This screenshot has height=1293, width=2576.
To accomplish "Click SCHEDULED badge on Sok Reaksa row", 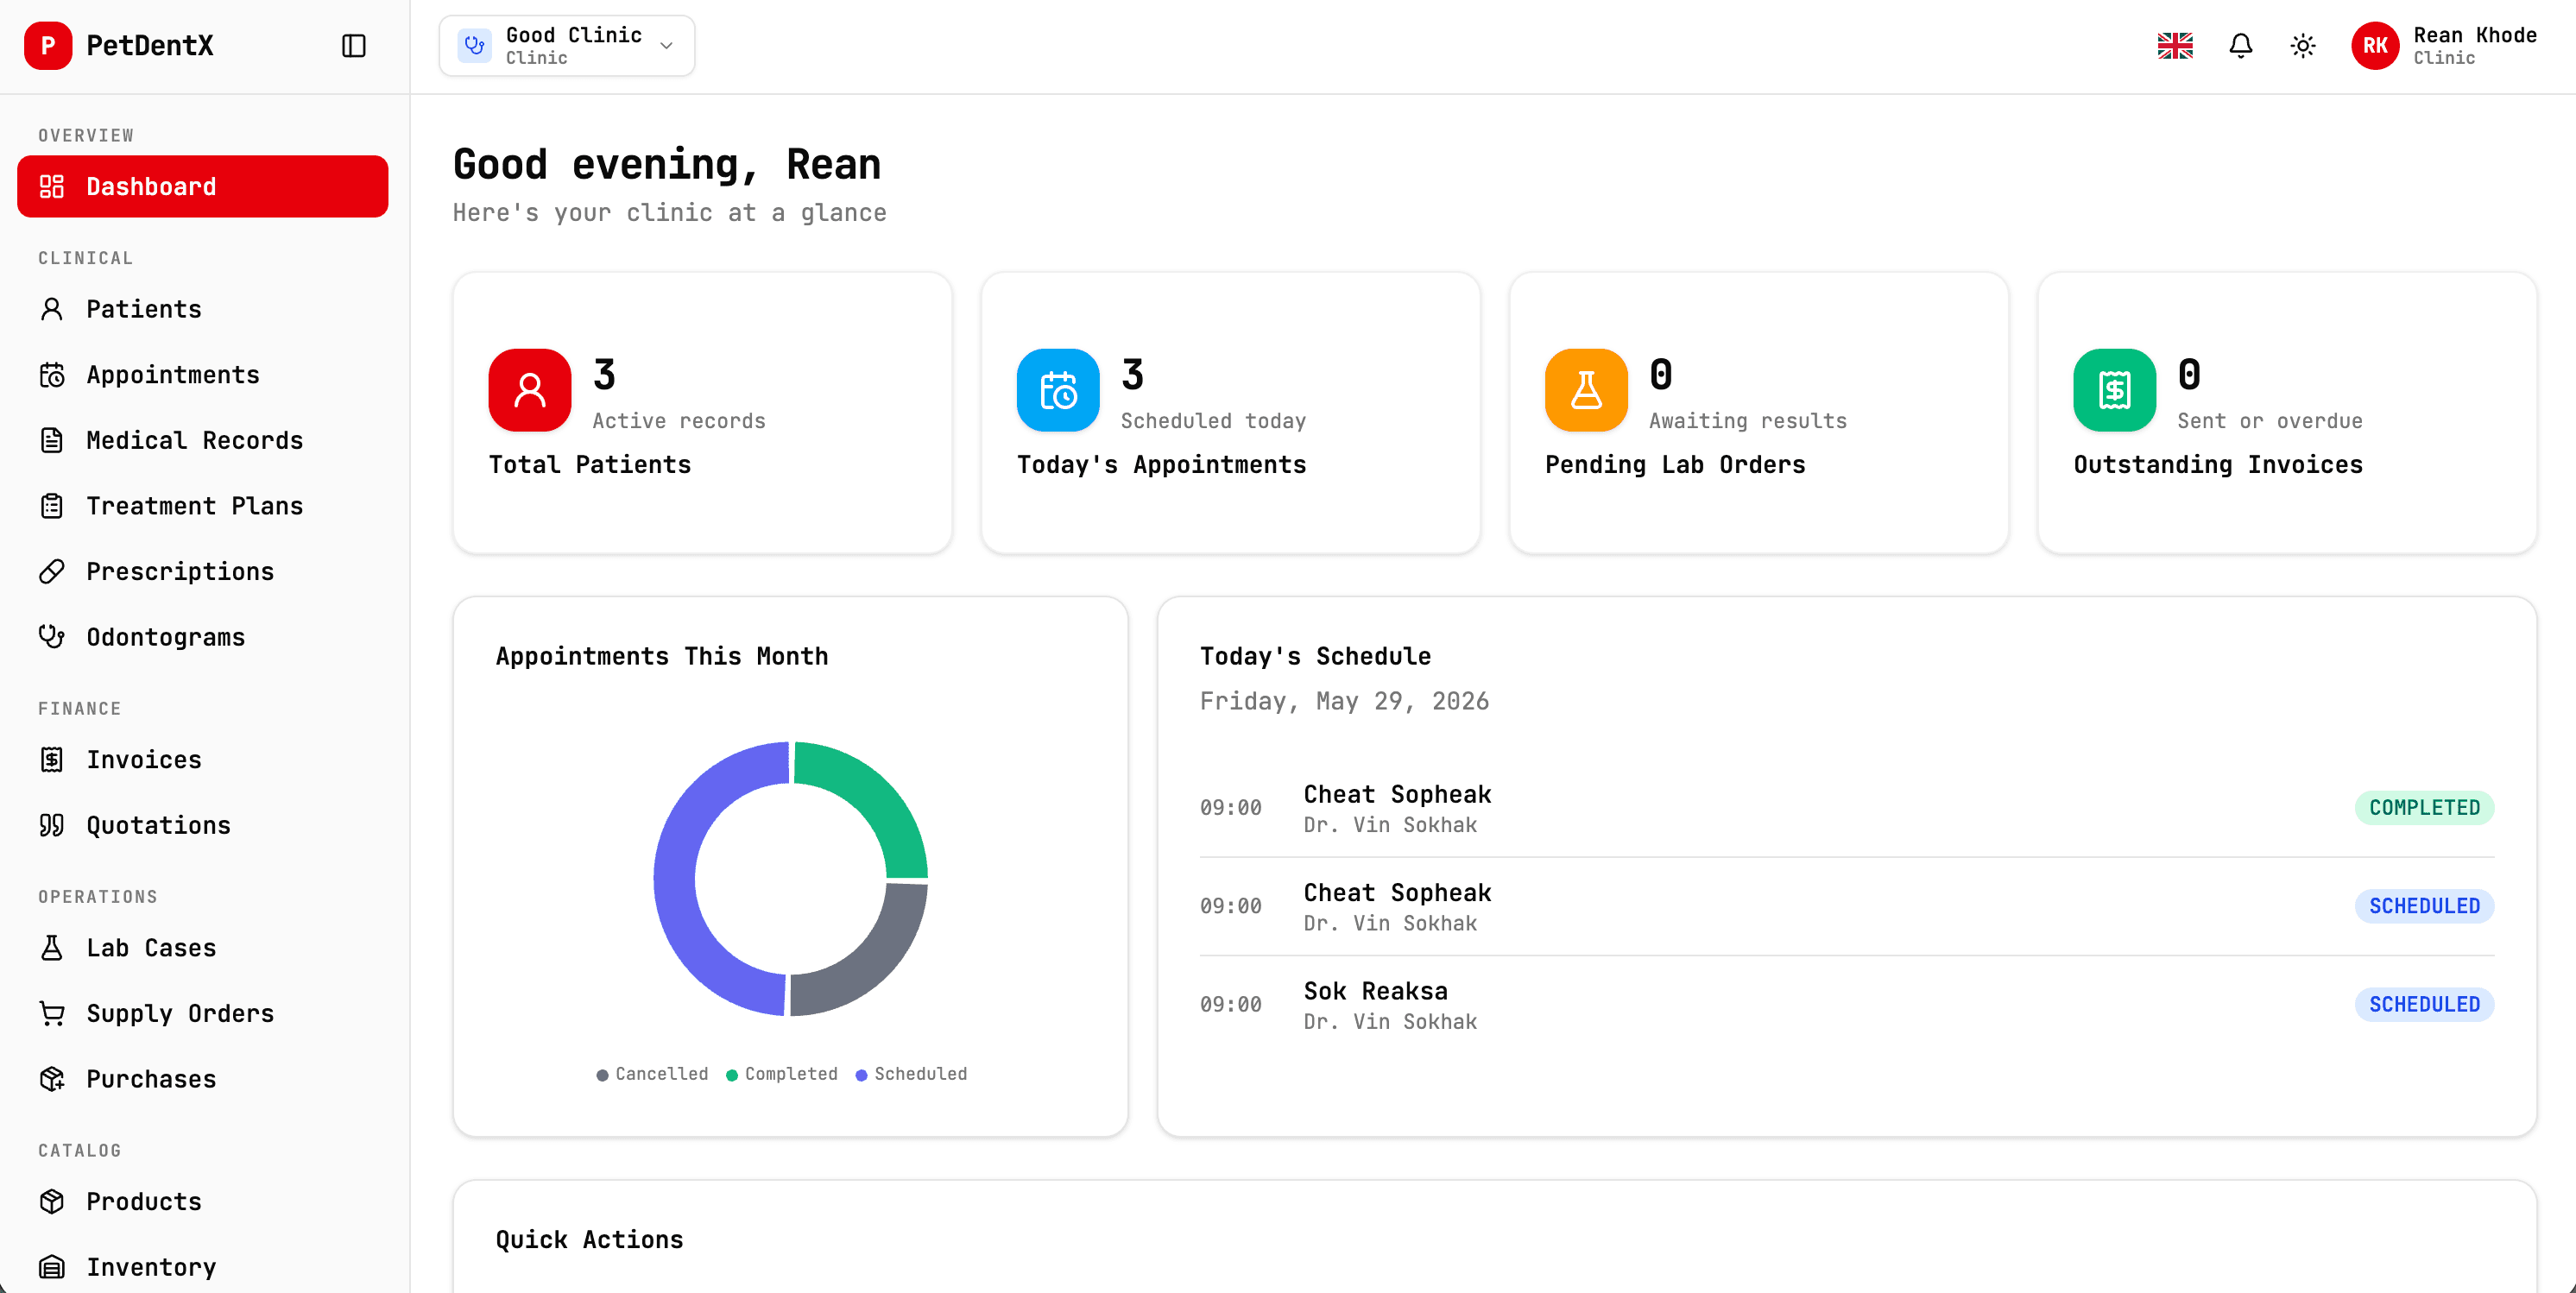I will click(2424, 1004).
